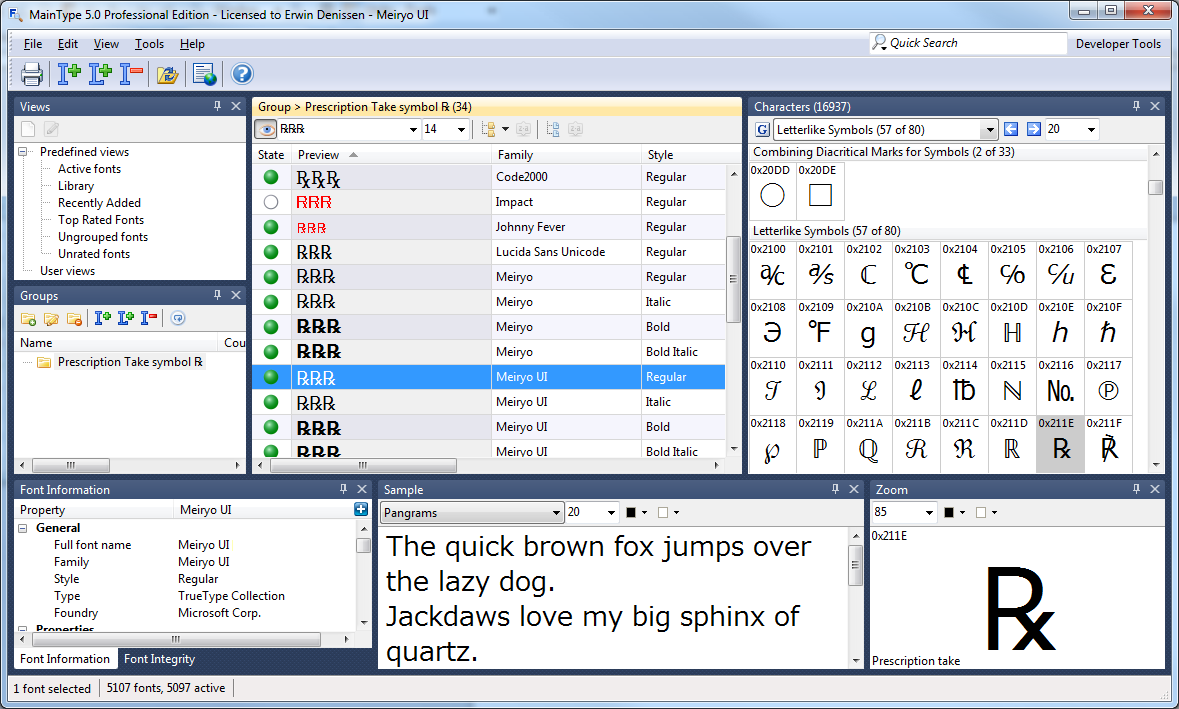Viewport: 1179px width, 709px height.
Task: Pin the Views panel with its pushpin icon
Action: (x=217, y=106)
